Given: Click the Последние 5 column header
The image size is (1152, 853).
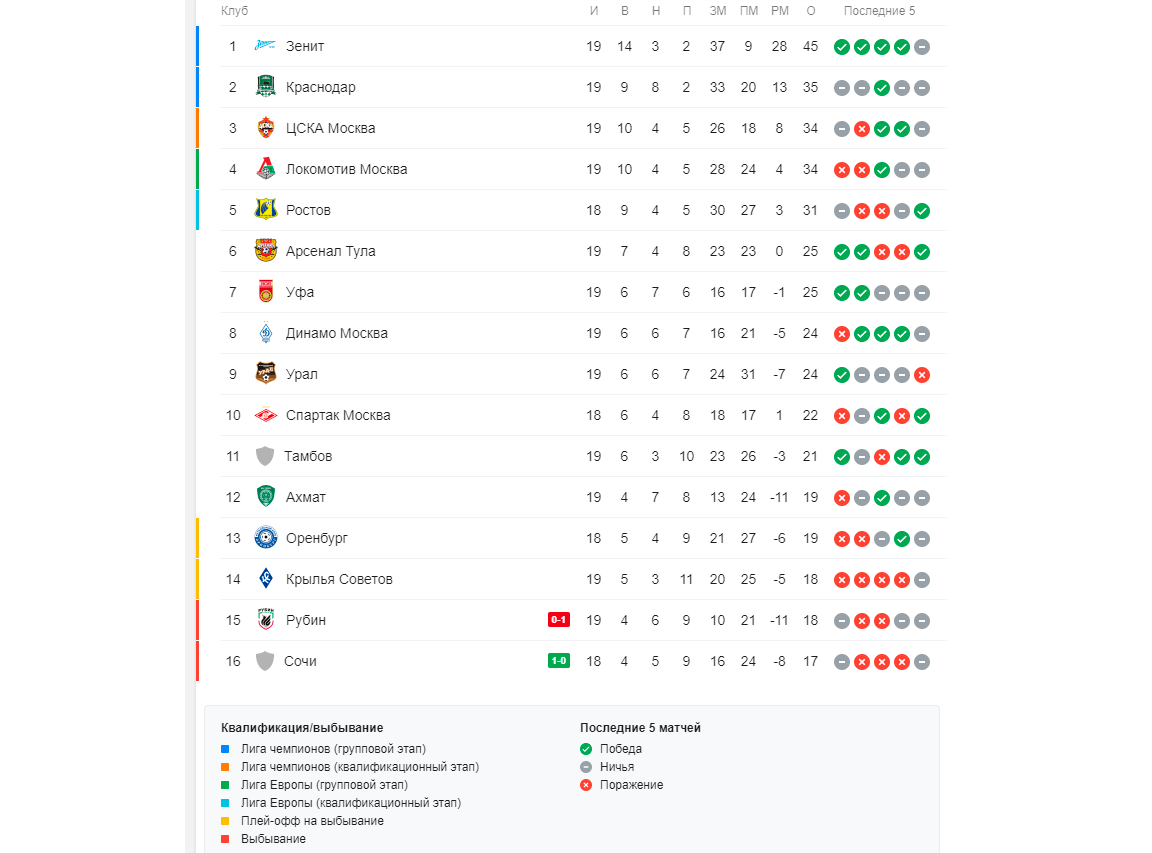Looking at the screenshot, I should pos(879,11).
